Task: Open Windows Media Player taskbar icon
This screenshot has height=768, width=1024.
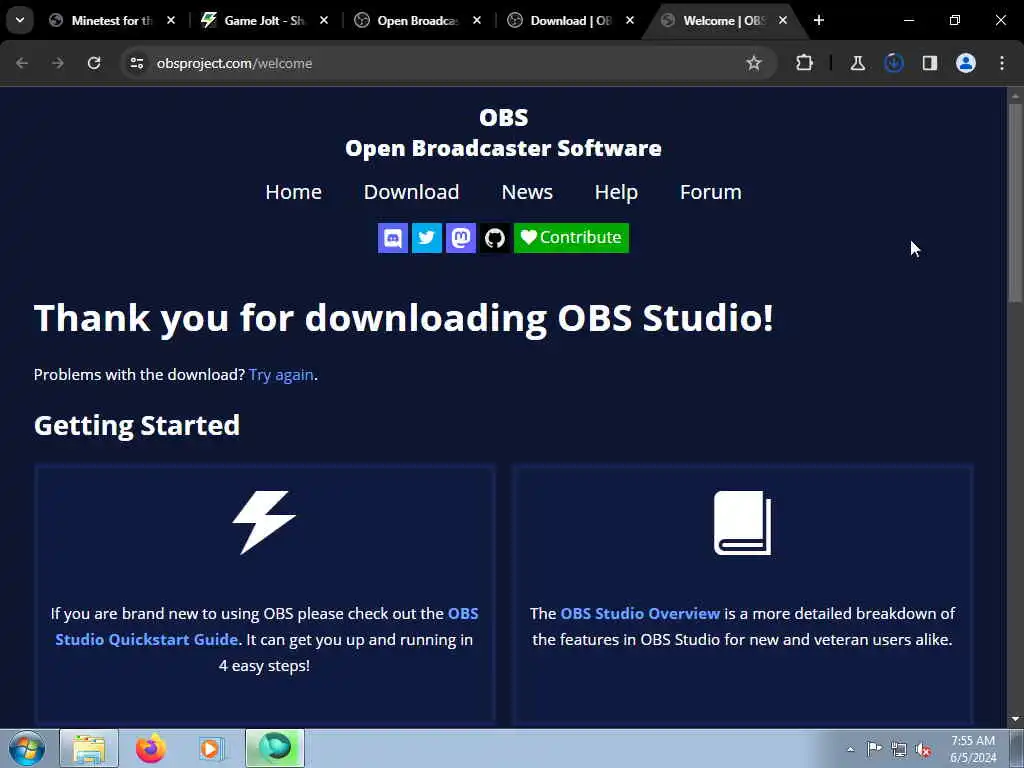Action: coord(212,748)
